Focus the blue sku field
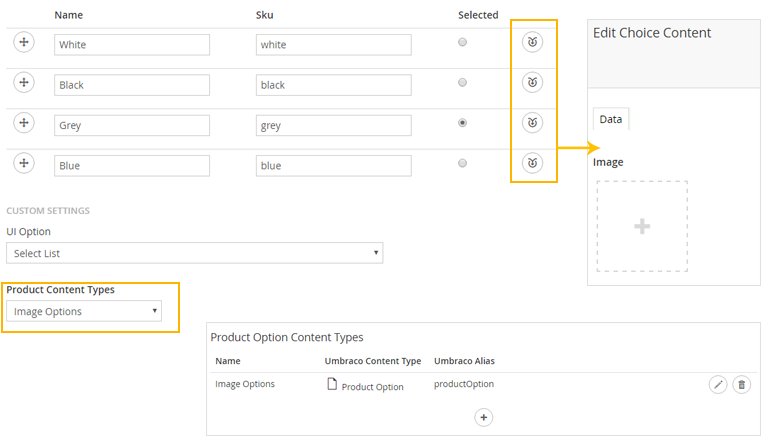The height and width of the screenshot is (440, 770). pyautogui.click(x=333, y=165)
